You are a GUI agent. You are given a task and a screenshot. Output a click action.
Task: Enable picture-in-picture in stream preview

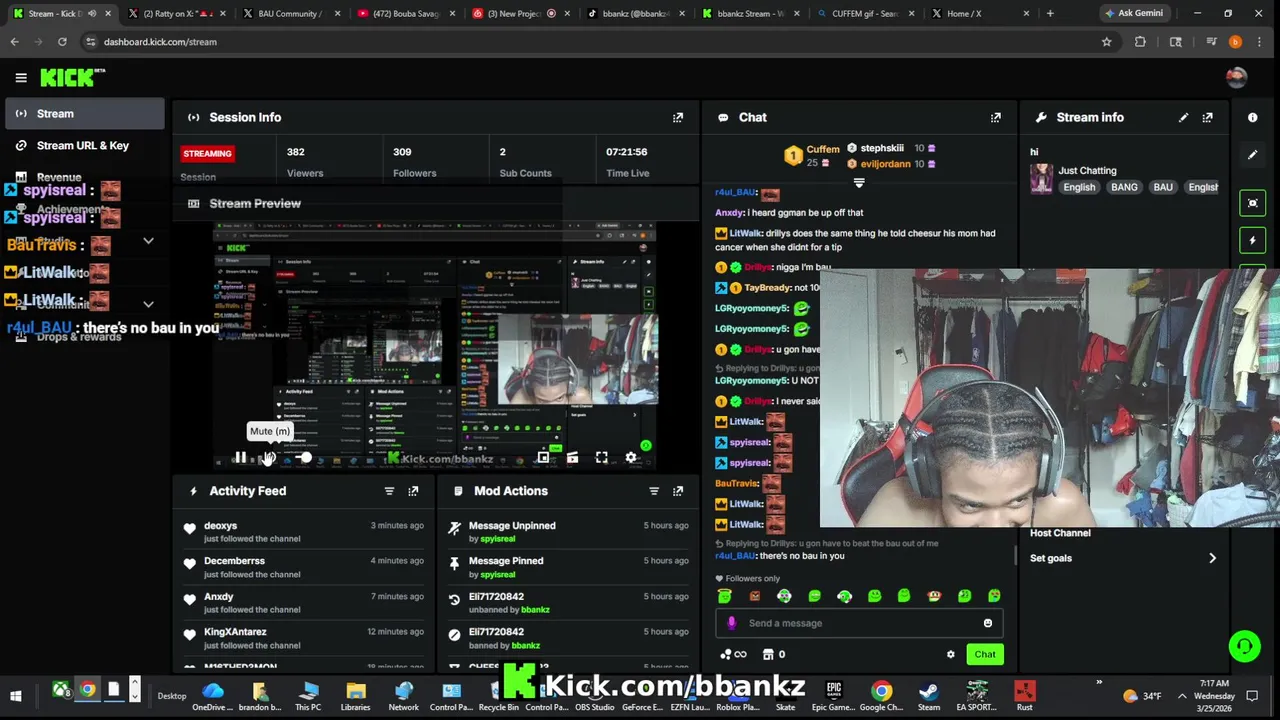coord(543,457)
